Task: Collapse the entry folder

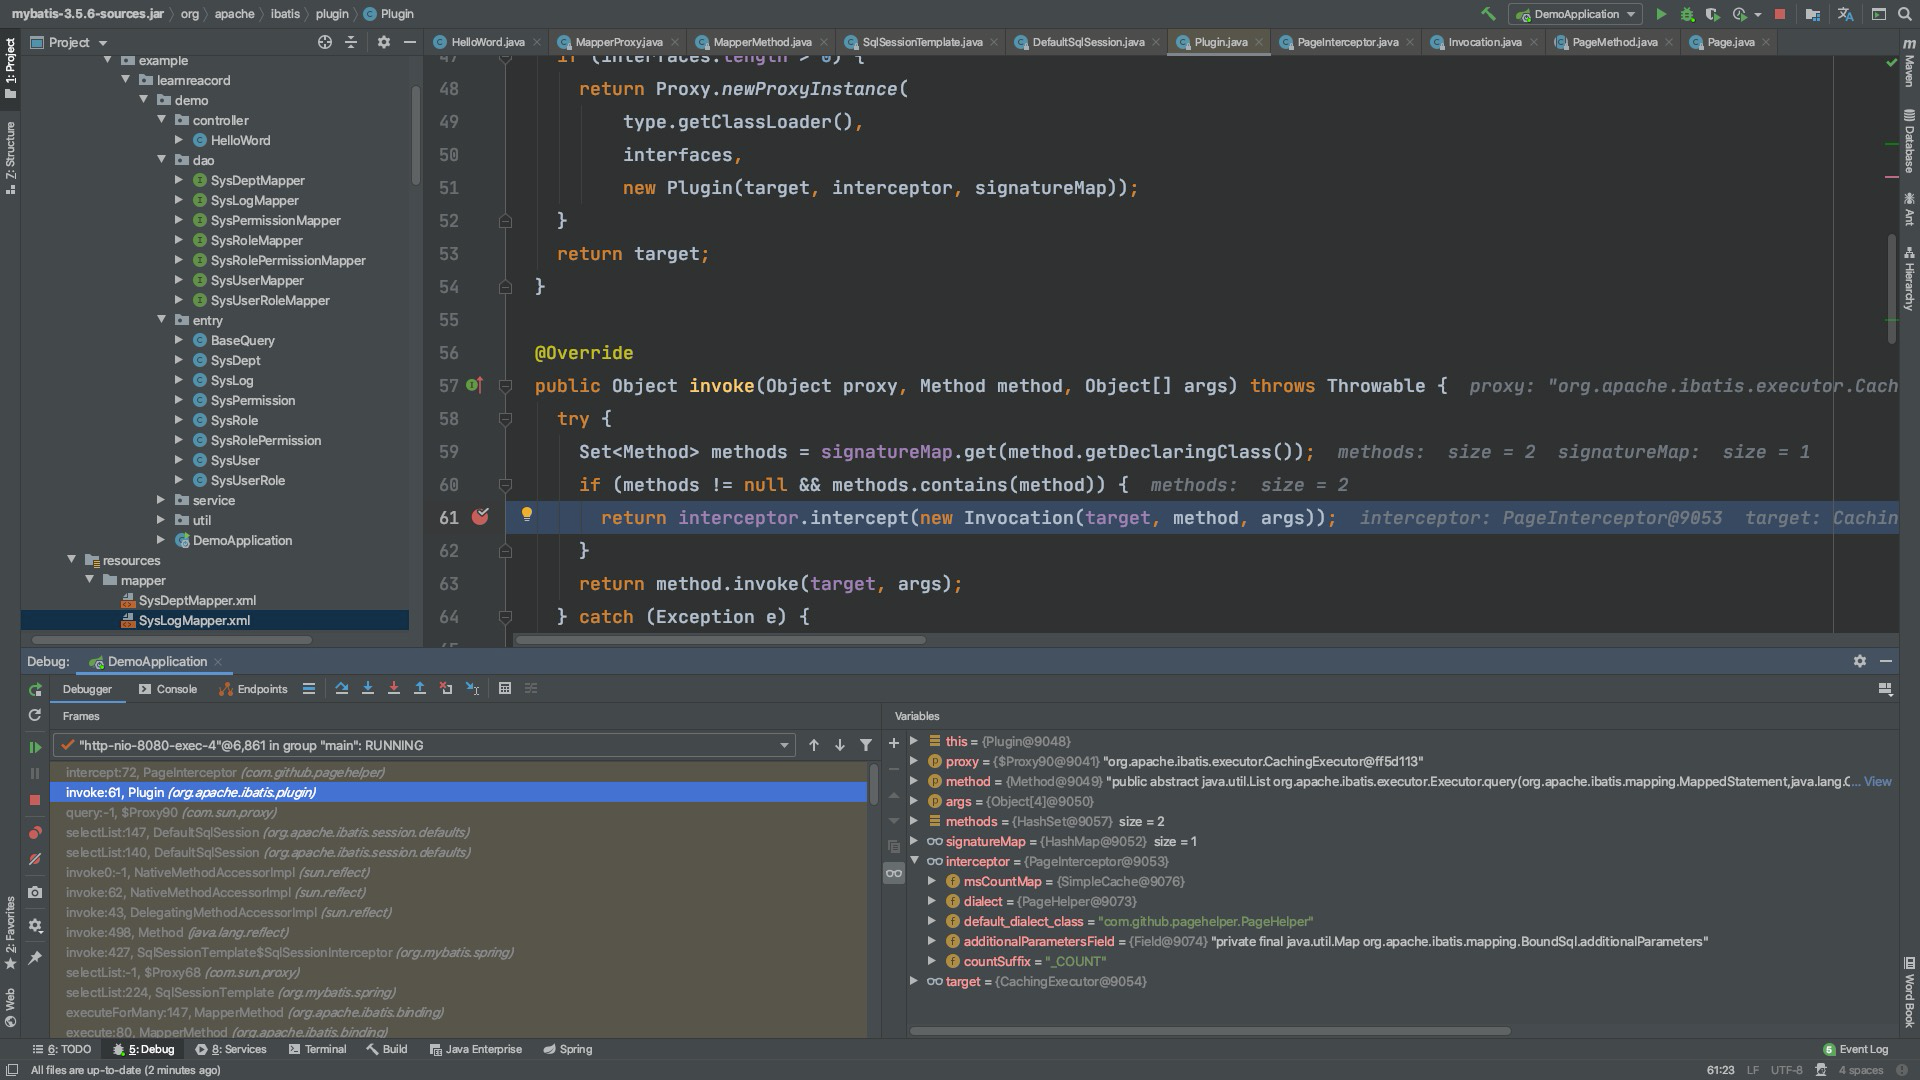Action: coord(162,320)
